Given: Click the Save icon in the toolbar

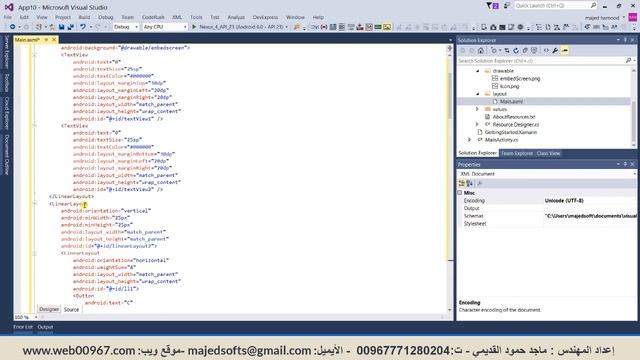Looking at the screenshot, I should pyautogui.click(x=62, y=27).
